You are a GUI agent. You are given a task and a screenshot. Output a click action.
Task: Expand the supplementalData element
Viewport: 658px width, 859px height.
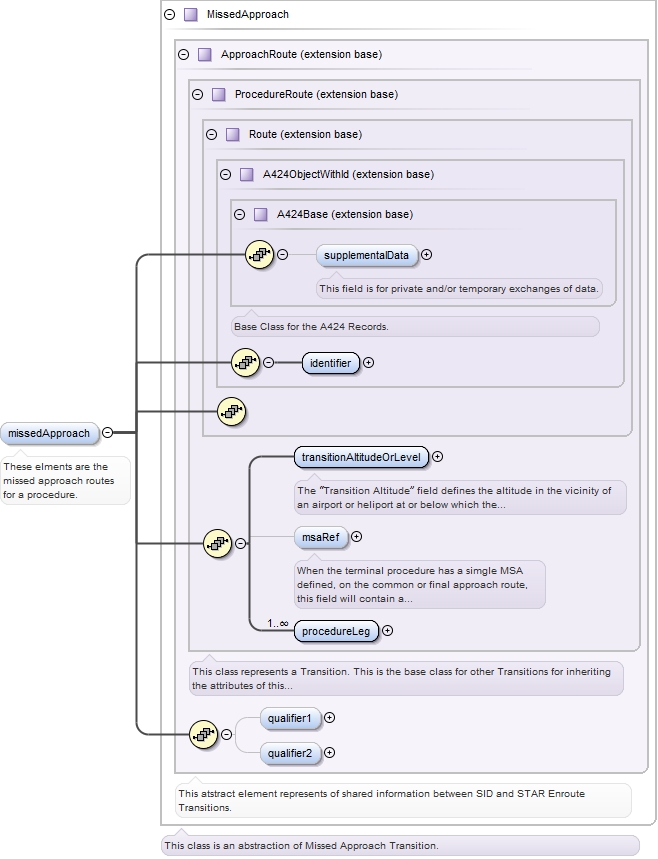427,255
